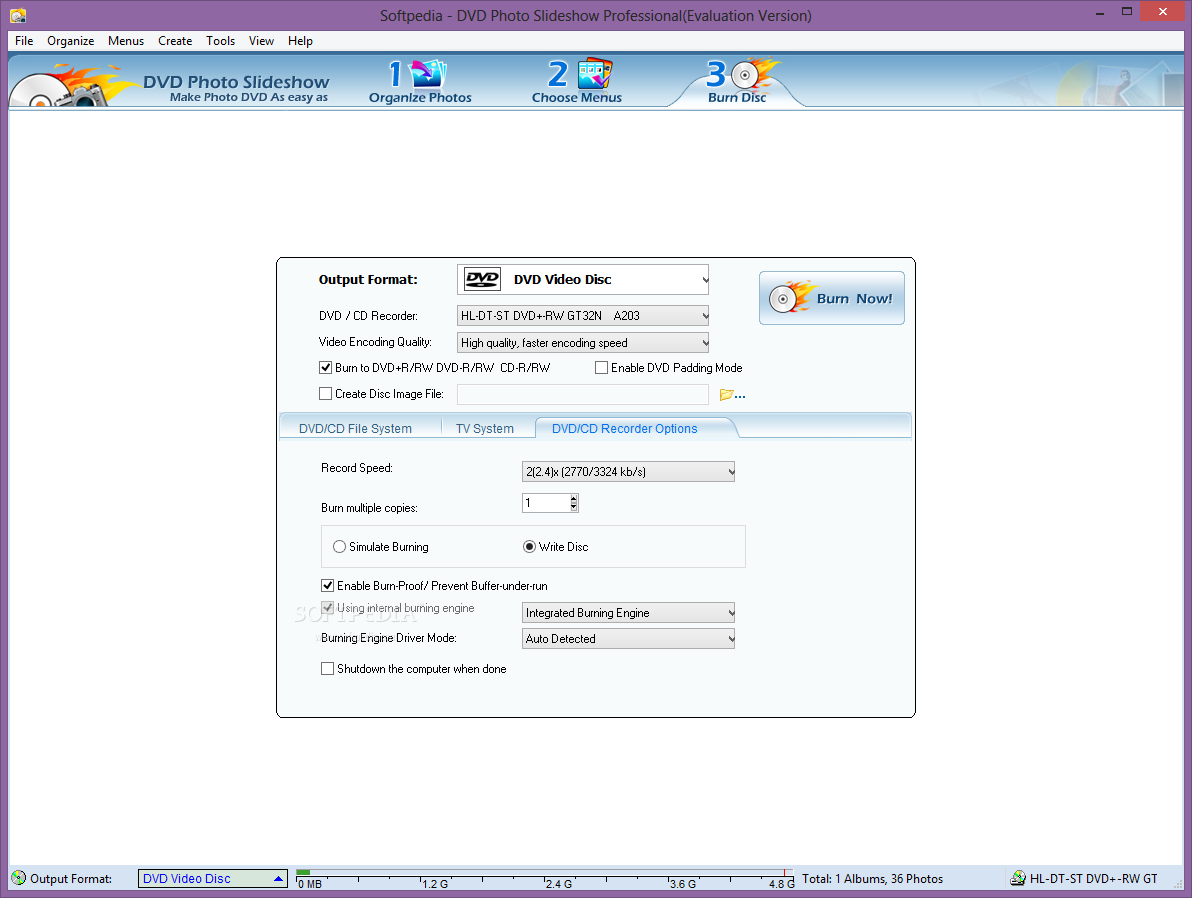
Task: Close the DVD Photo Slideshow window
Action: point(1162,11)
